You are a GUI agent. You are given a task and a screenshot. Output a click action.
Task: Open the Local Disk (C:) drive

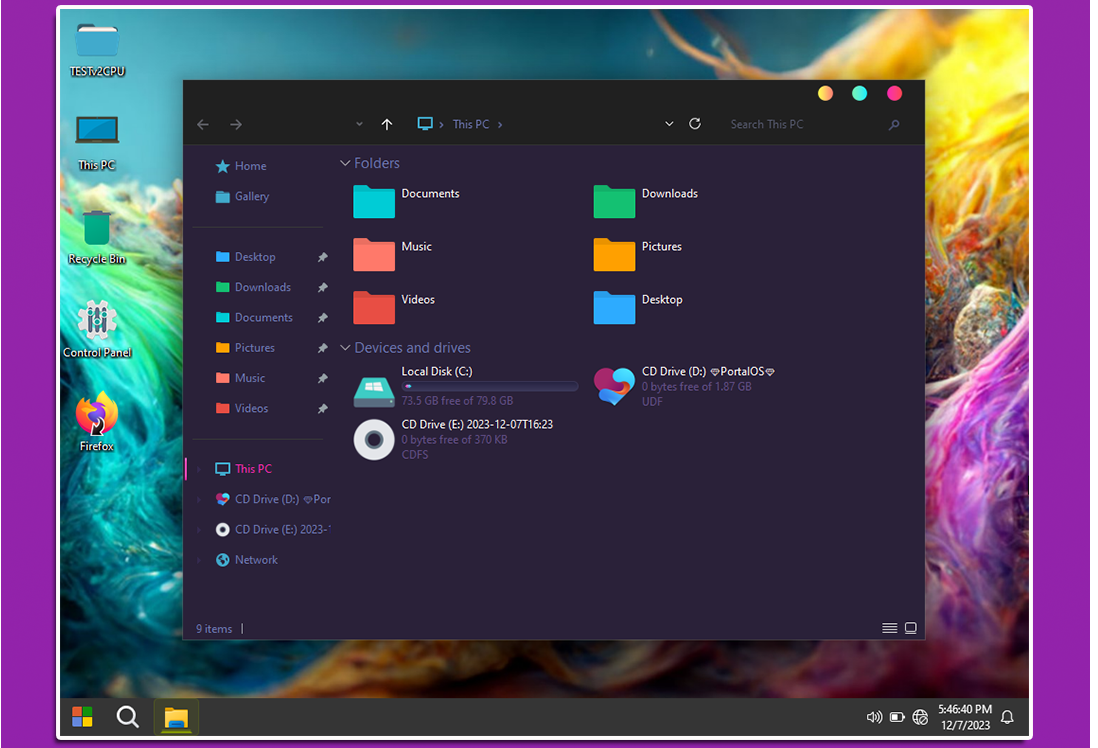point(375,387)
